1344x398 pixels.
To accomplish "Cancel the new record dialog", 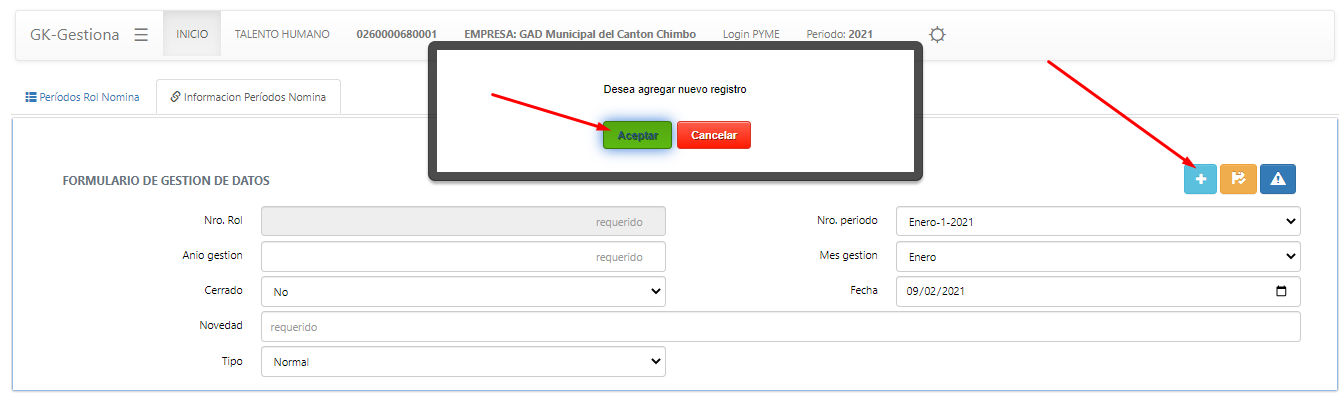I will (714, 135).
